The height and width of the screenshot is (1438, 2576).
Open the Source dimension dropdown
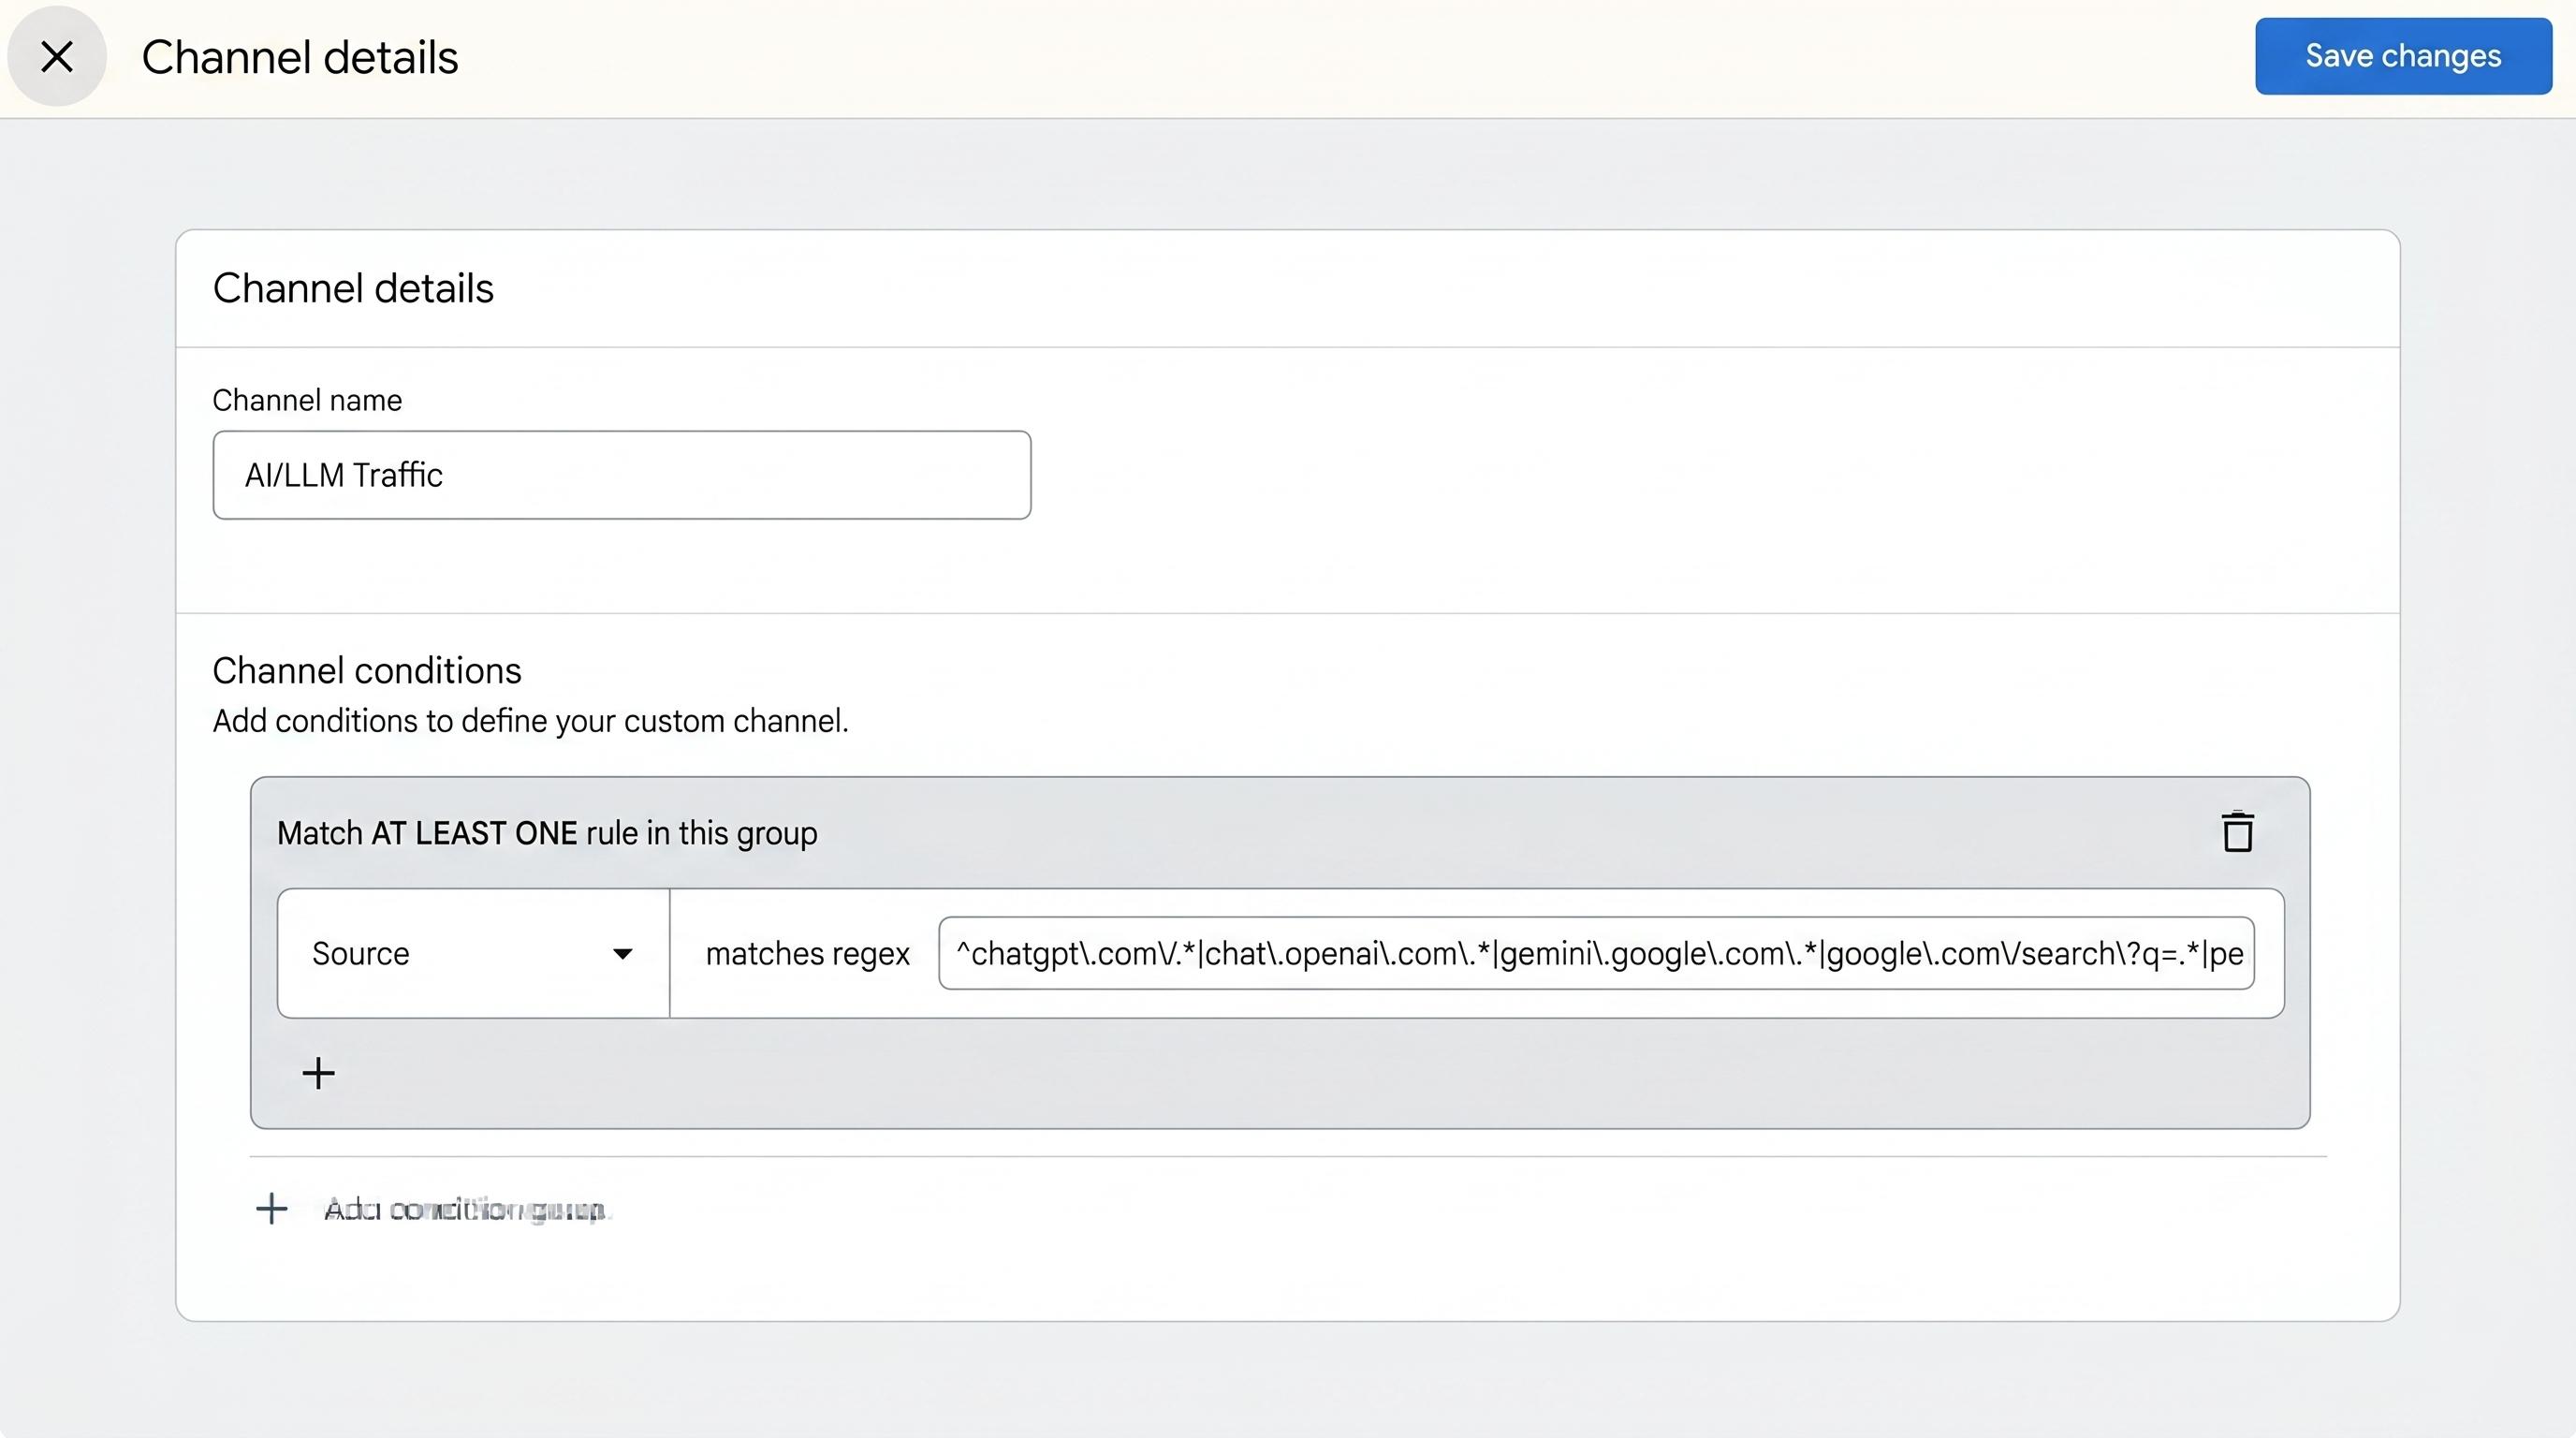(473, 953)
